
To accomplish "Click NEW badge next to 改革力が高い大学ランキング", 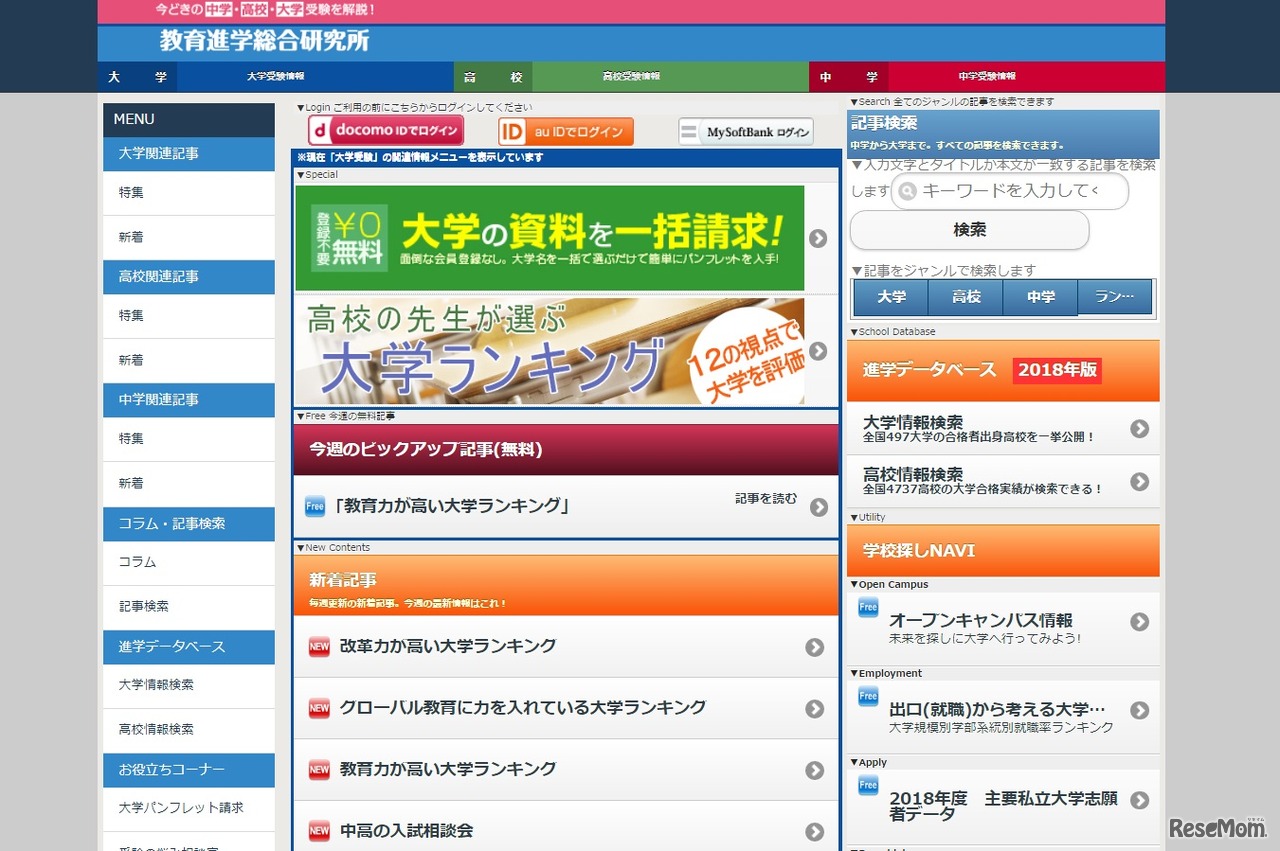I will (x=319, y=647).
